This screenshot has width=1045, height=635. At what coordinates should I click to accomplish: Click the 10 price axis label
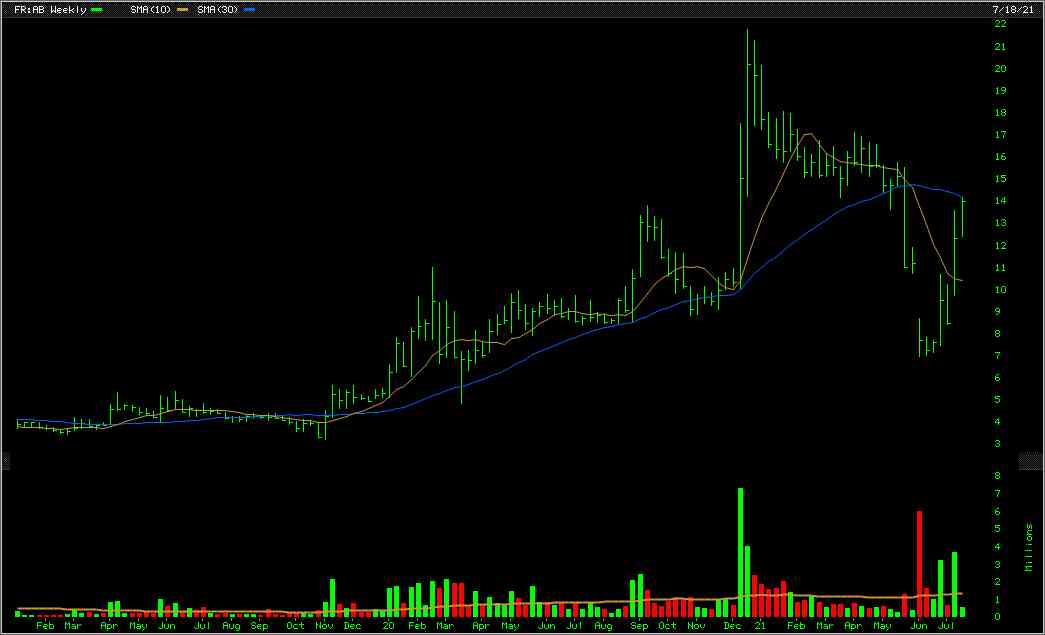click(1000, 290)
